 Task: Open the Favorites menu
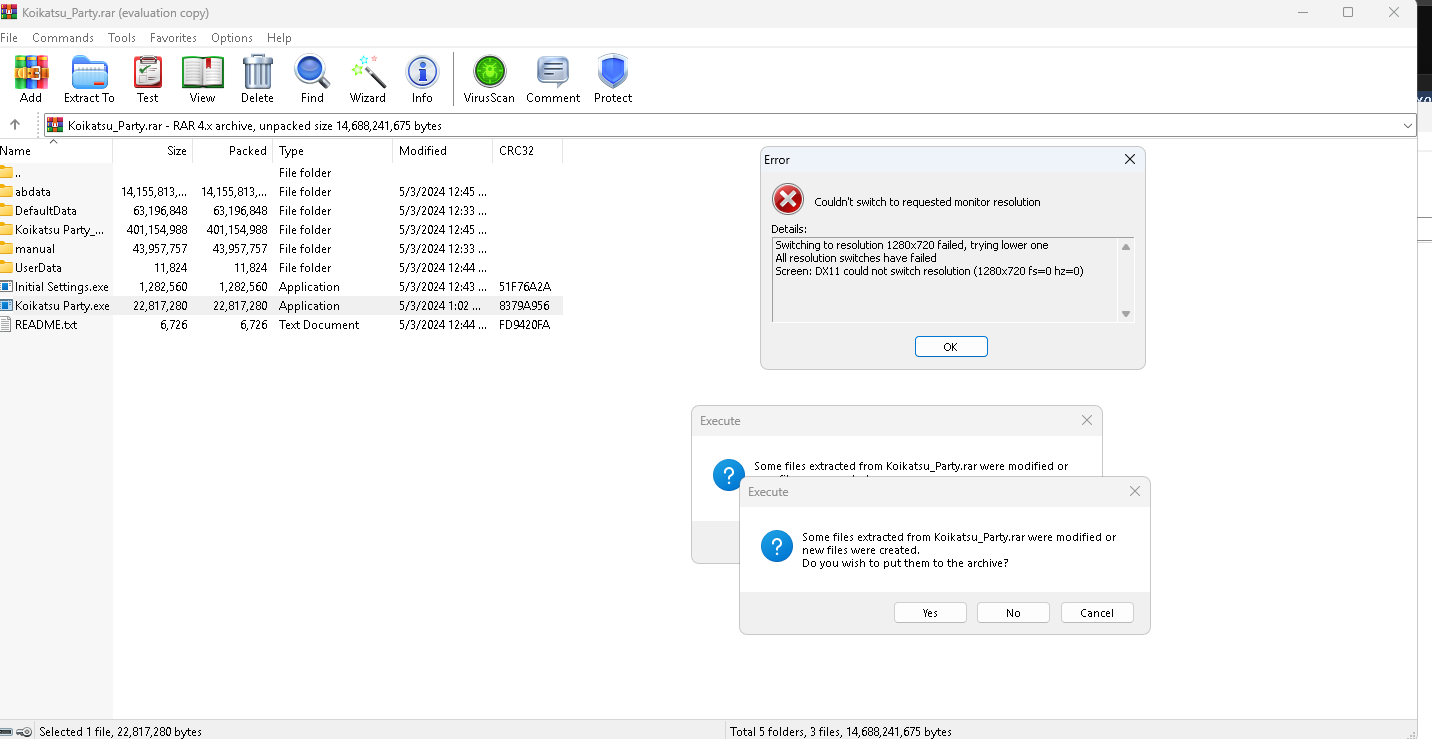click(x=173, y=38)
